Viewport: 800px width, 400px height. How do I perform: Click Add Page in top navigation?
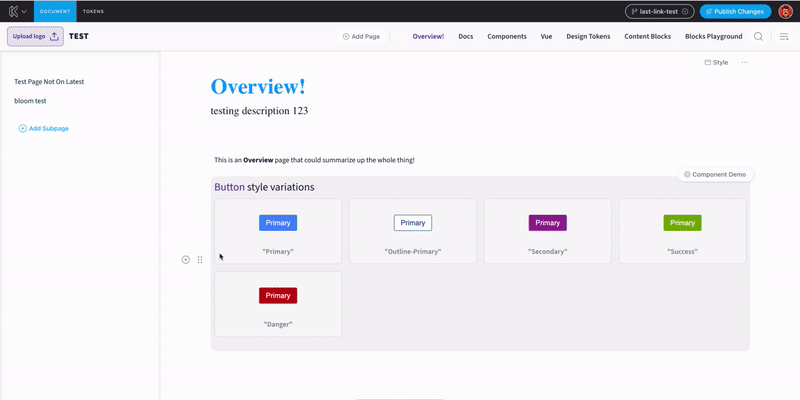click(361, 36)
